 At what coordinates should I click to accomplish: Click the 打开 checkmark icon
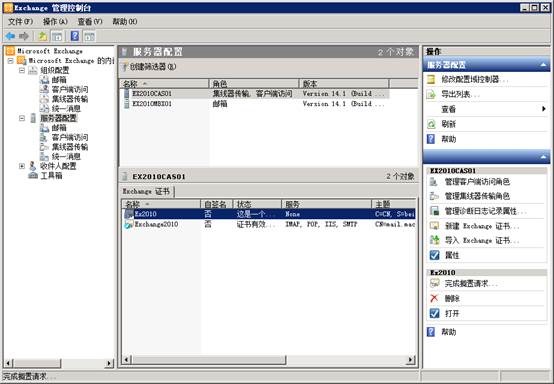click(x=434, y=313)
